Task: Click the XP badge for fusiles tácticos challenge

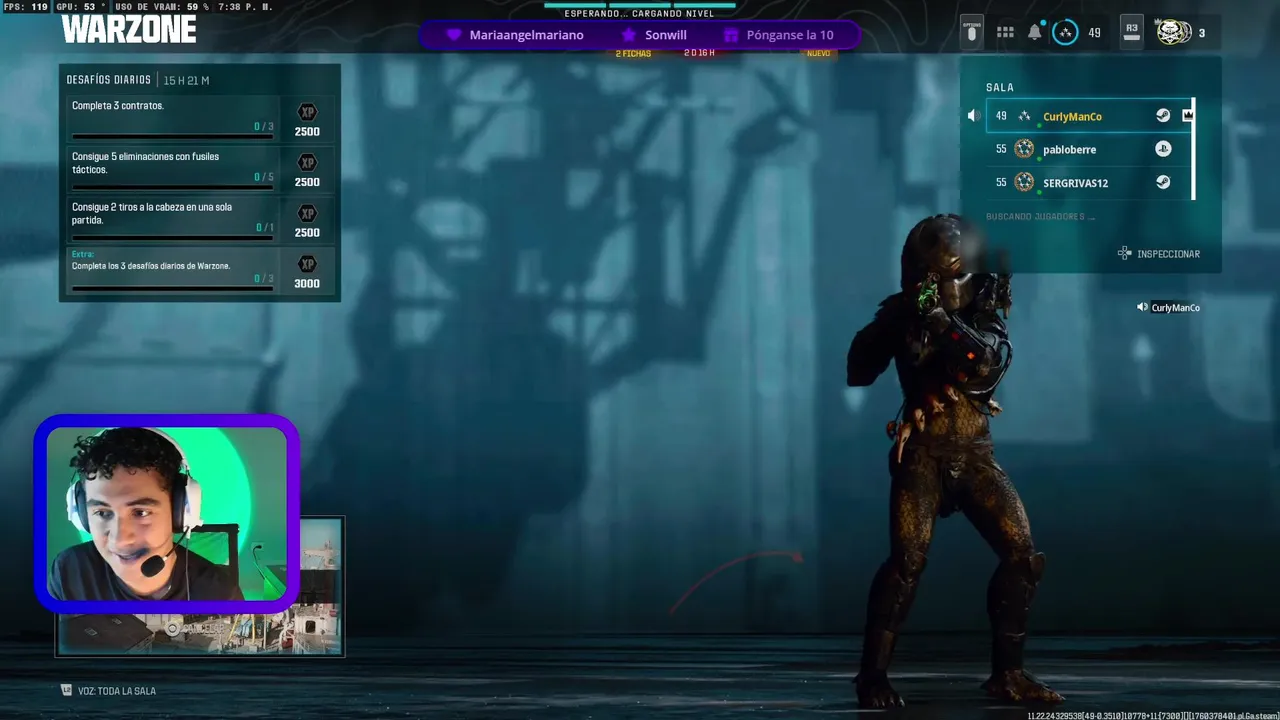Action: (x=307, y=162)
